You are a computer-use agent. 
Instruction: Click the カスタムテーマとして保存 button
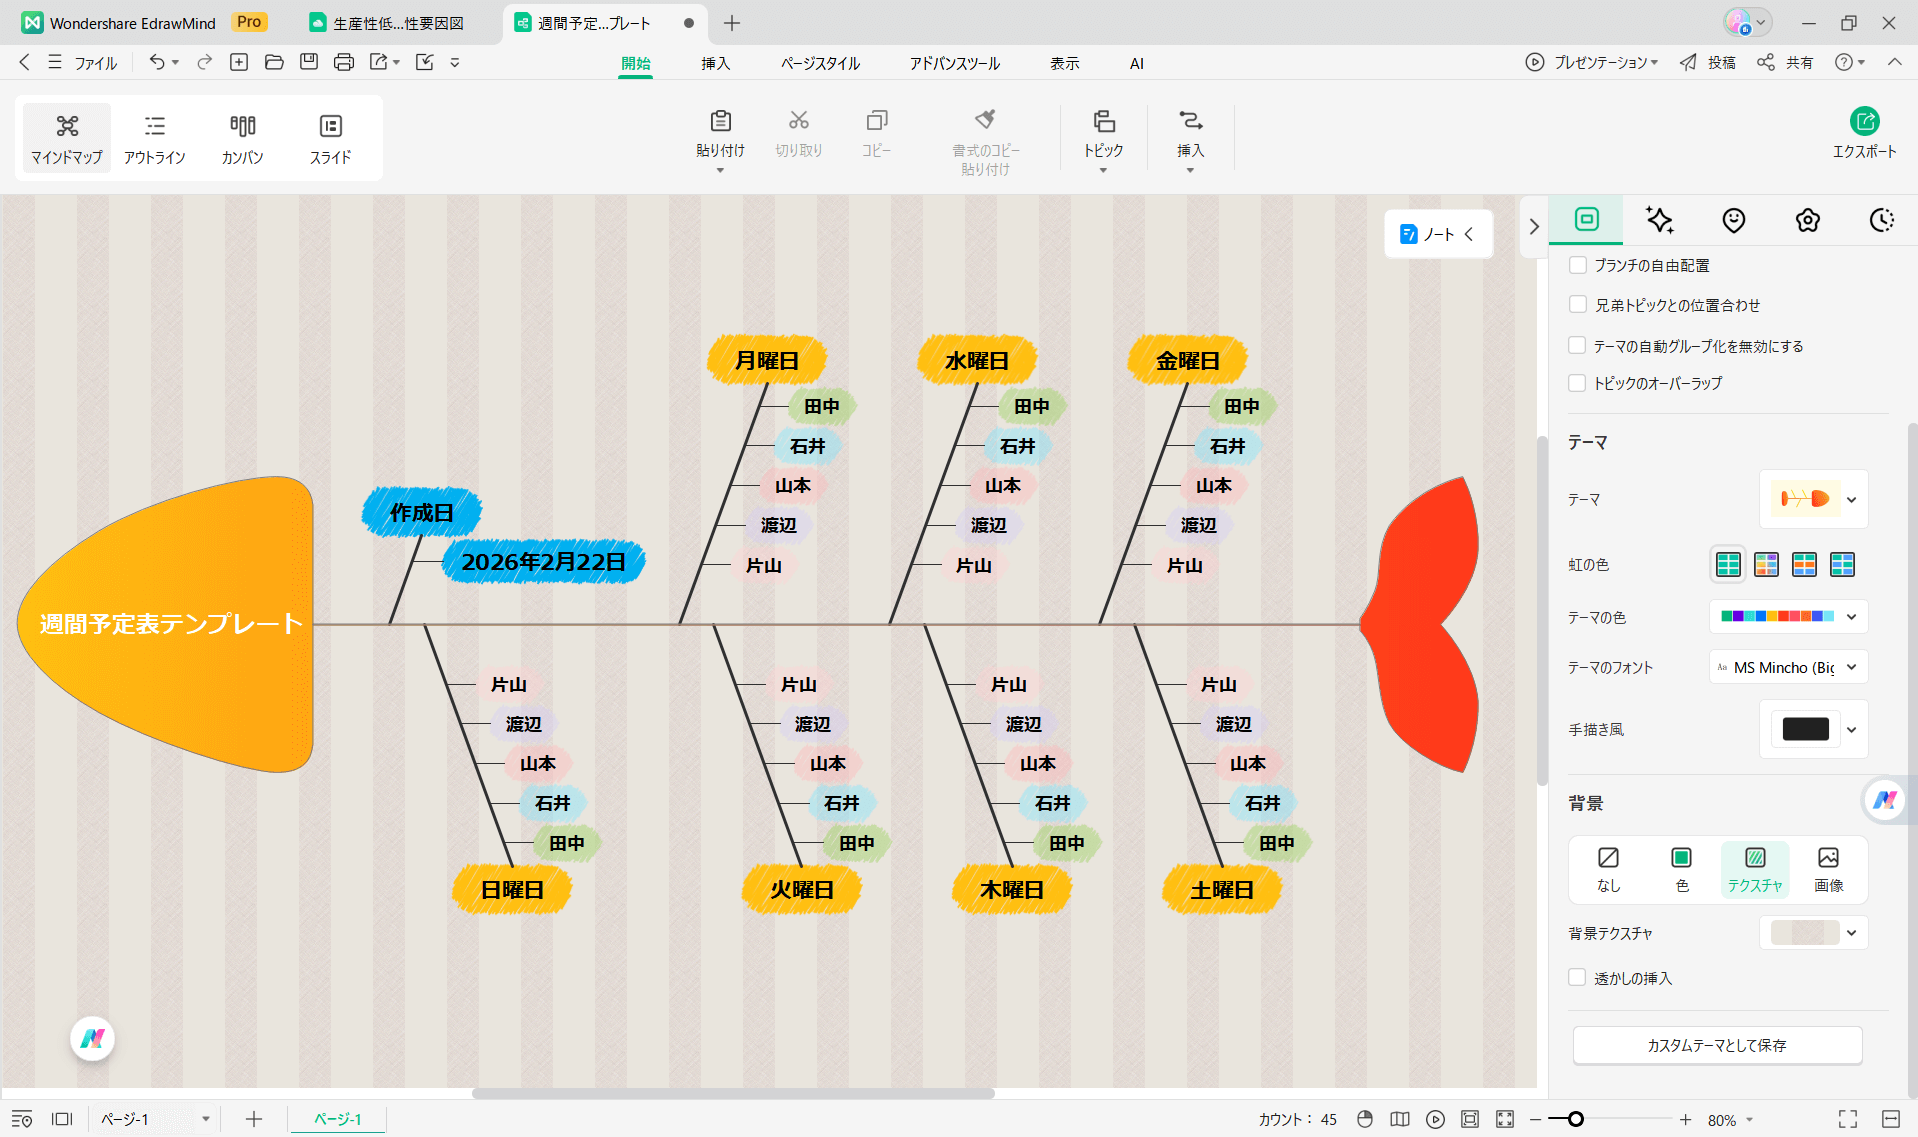click(x=1717, y=1045)
